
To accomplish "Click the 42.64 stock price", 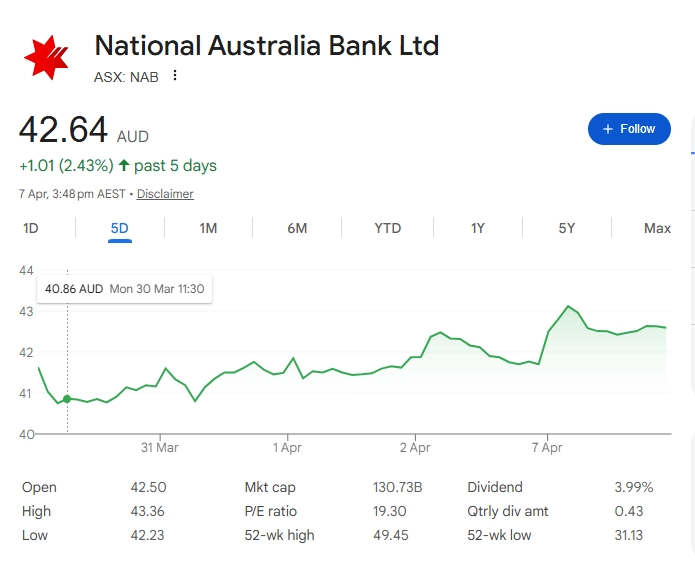I will click(x=64, y=132).
